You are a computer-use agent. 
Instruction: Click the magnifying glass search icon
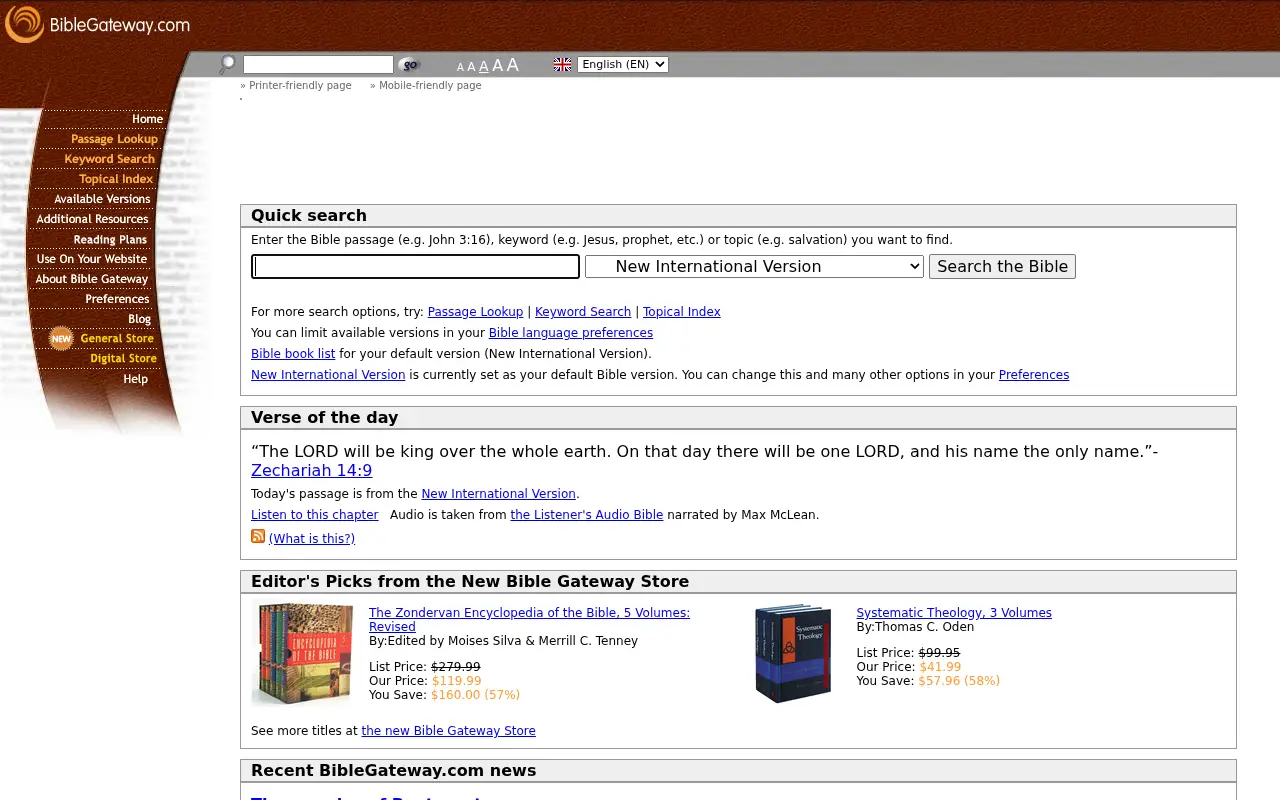[x=227, y=65]
